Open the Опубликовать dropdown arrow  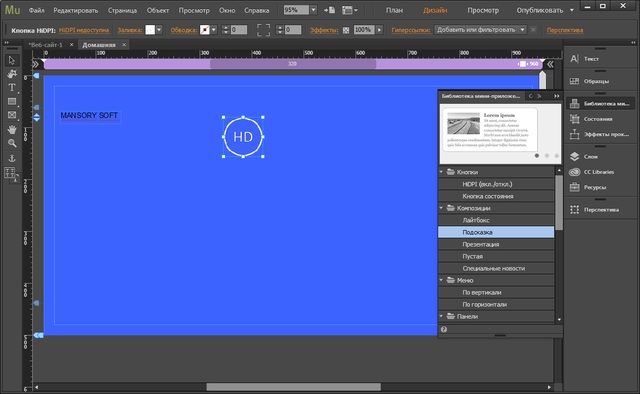(x=571, y=10)
